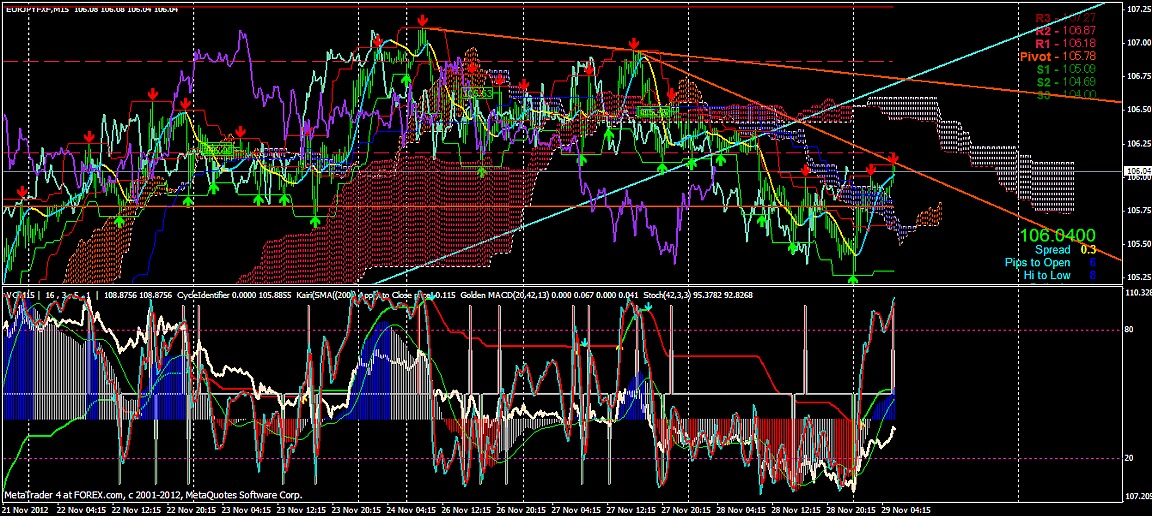Click the Pips to Open readout
The width and height of the screenshot is (1152, 516).
tap(1051, 262)
